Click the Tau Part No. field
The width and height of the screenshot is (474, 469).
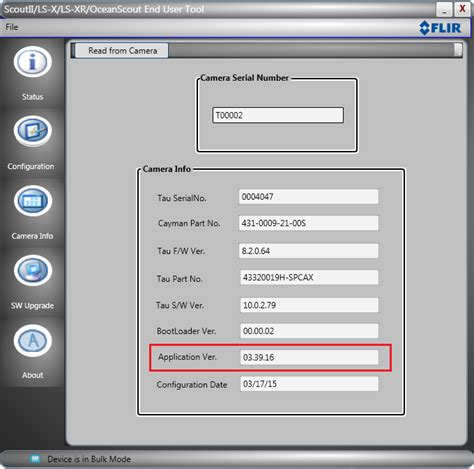pyautogui.click(x=309, y=277)
